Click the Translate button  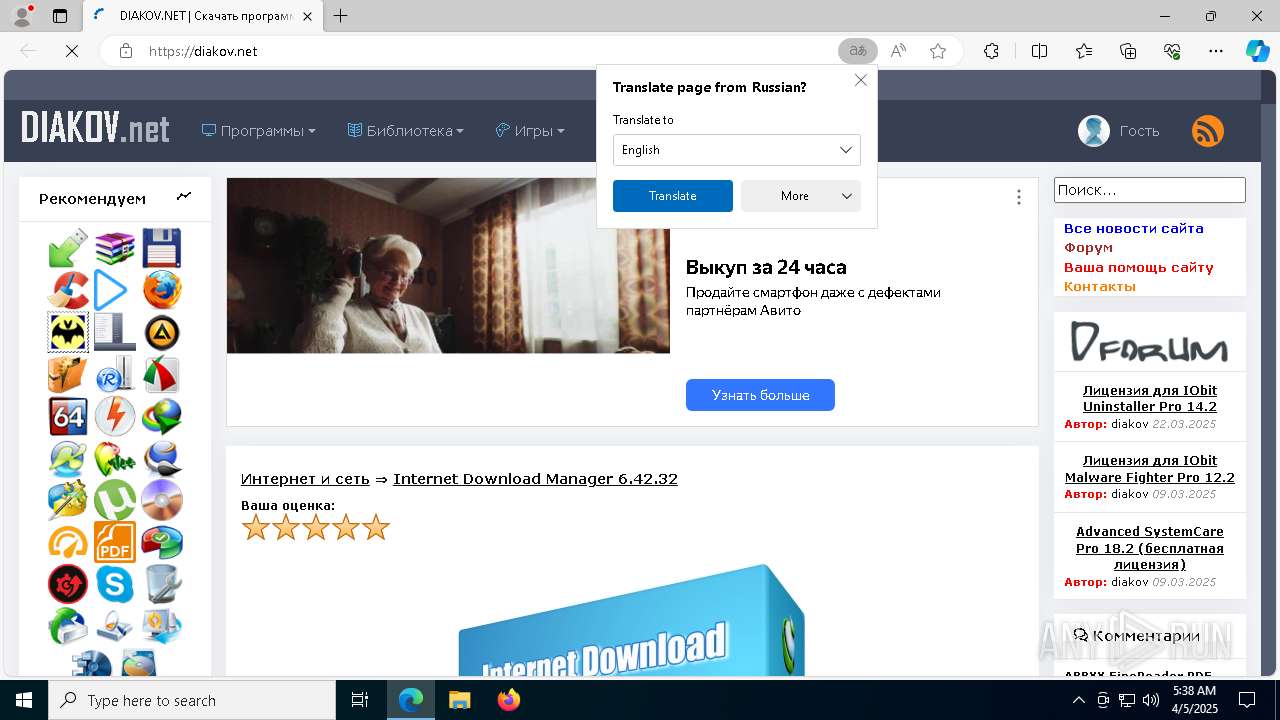point(672,196)
